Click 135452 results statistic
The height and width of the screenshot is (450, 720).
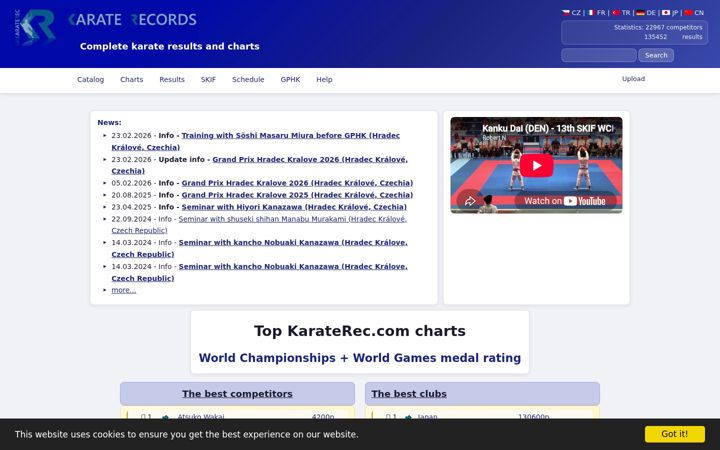[x=673, y=37]
